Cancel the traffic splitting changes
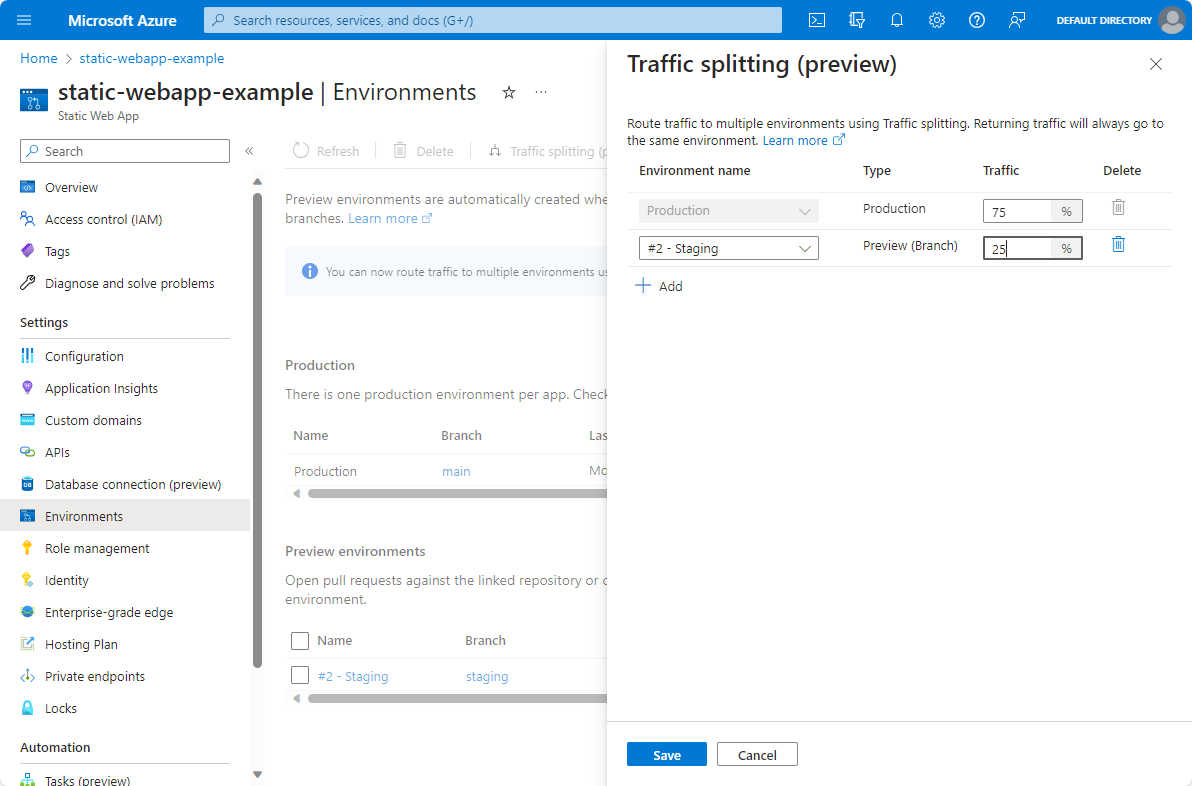Screen dimensions: 1192x786 [x=757, y=755]
